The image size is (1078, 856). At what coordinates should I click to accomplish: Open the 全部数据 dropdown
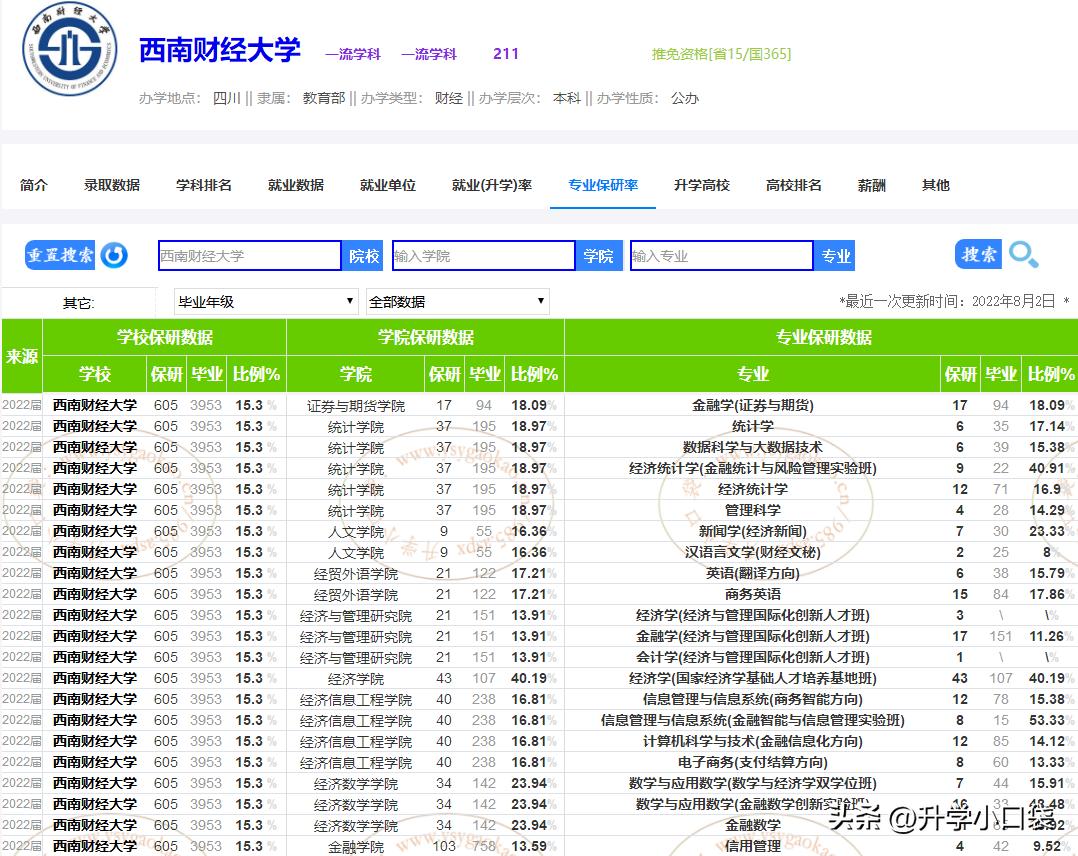(x=457, y=300)
